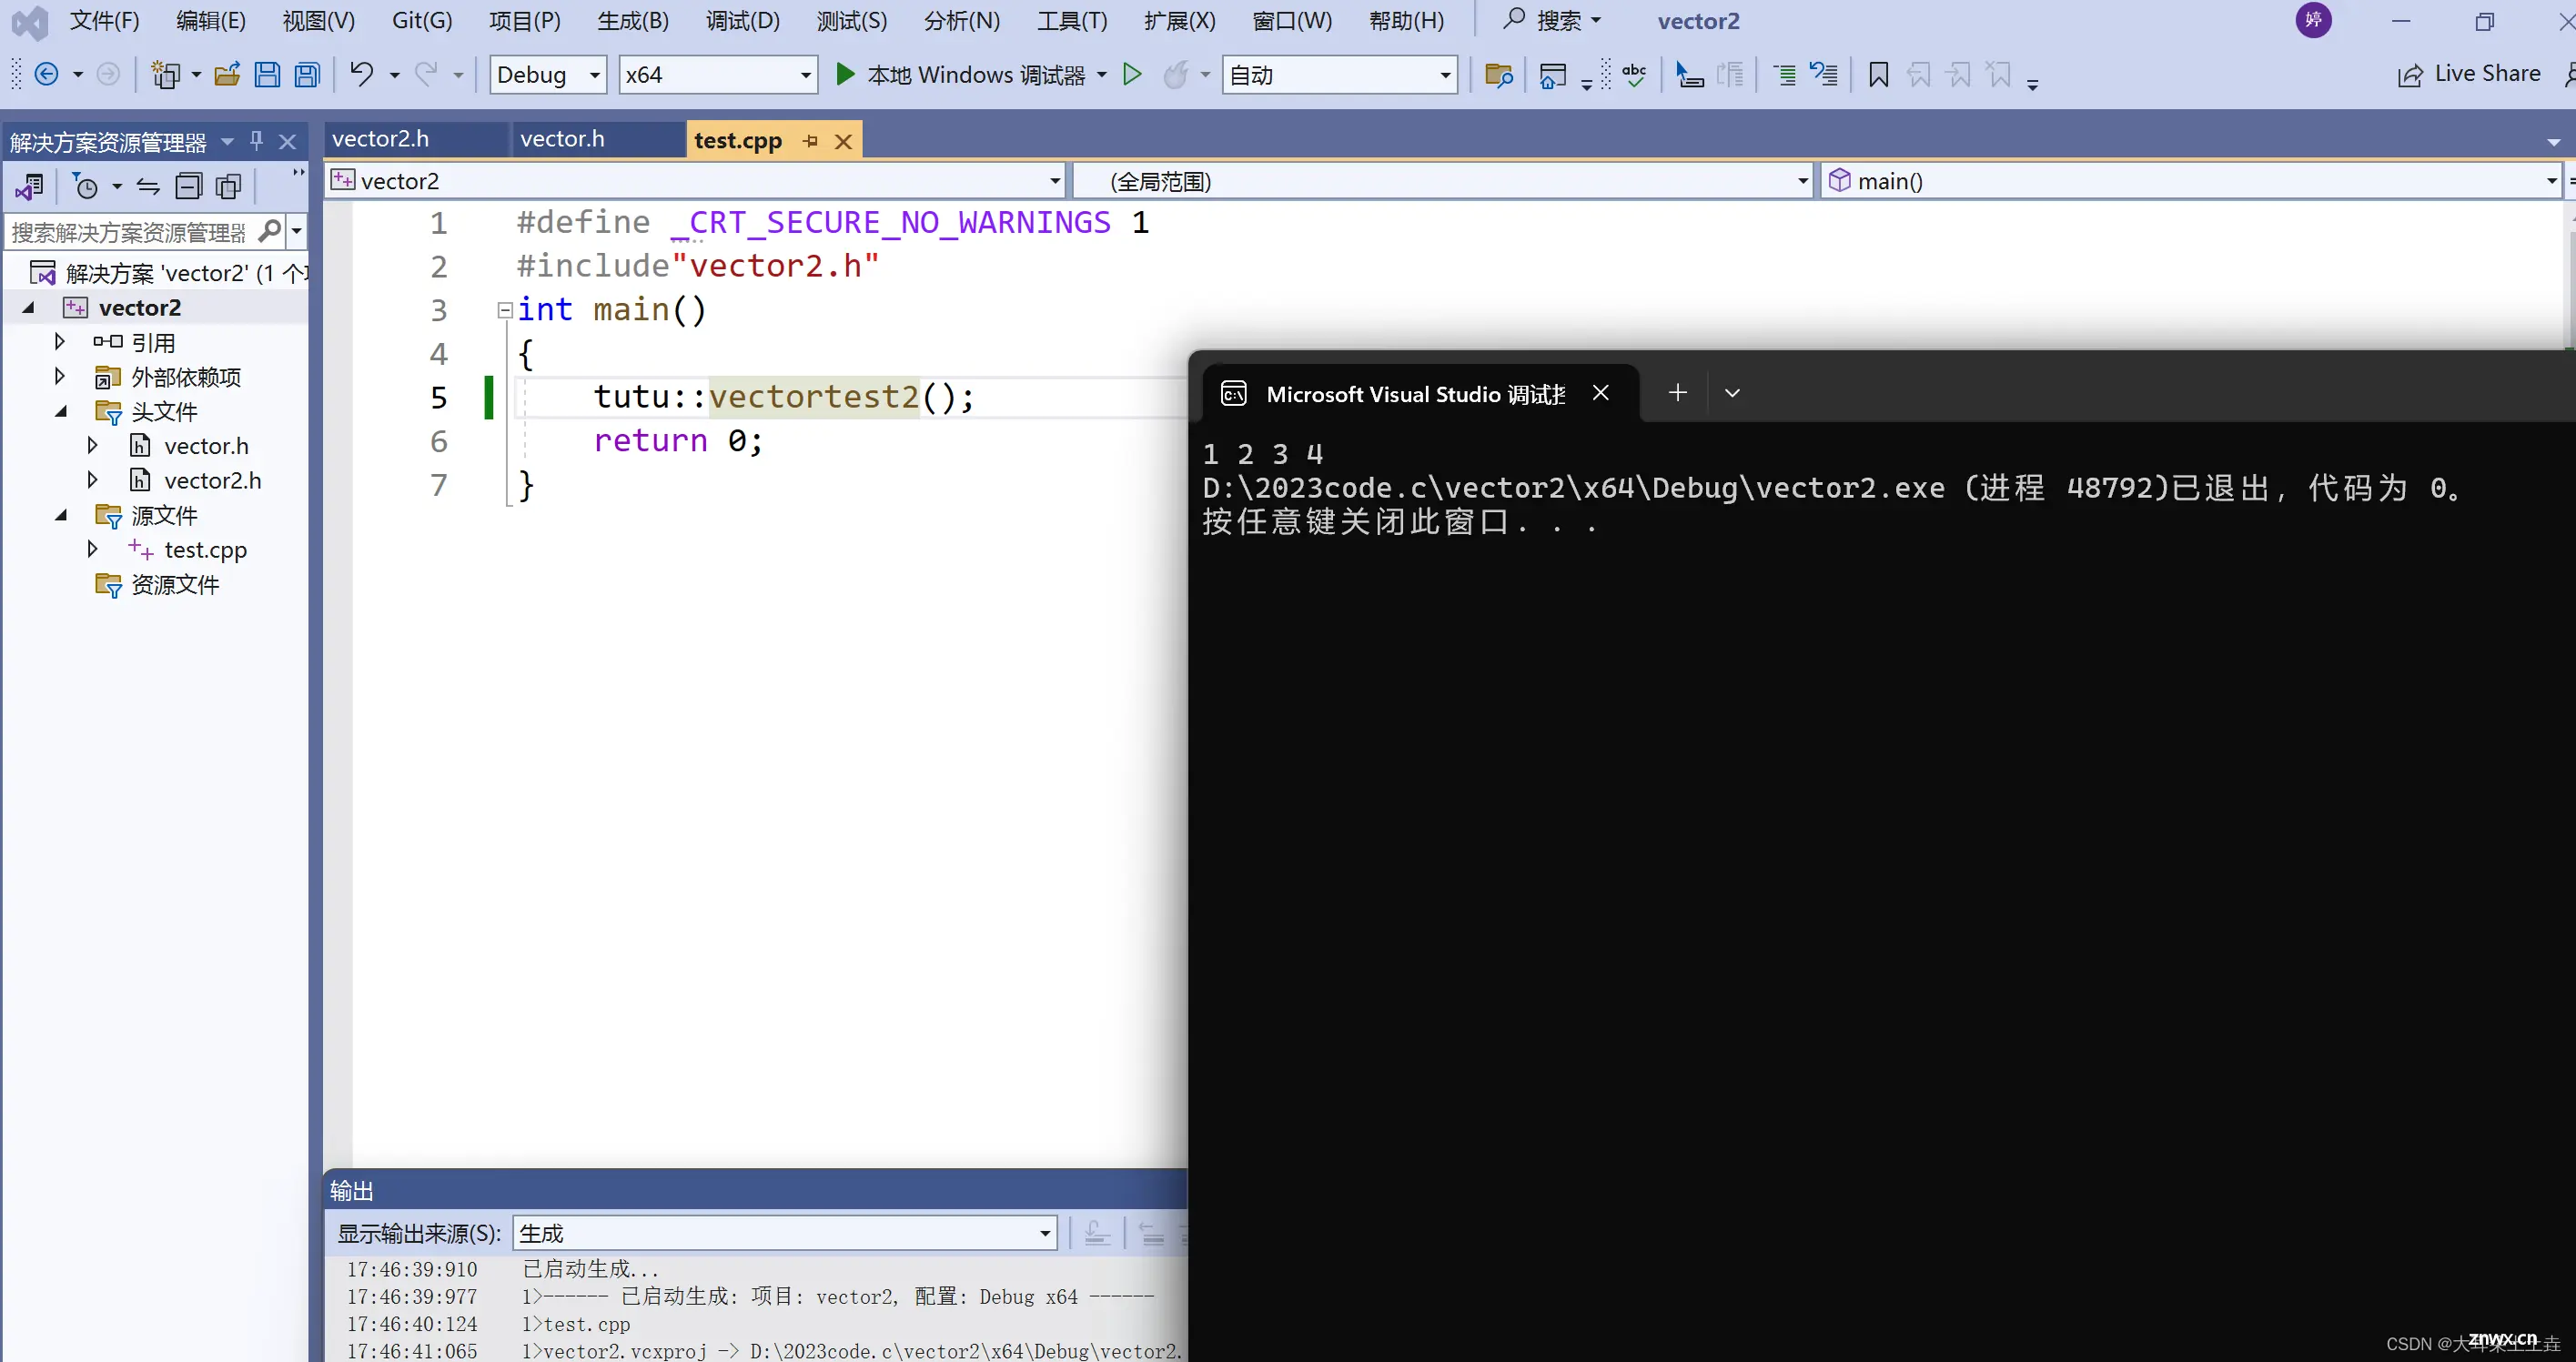2576x1362 pixels.
Task: Click the navigate backward arrow icon
Action: coord(46,75)
